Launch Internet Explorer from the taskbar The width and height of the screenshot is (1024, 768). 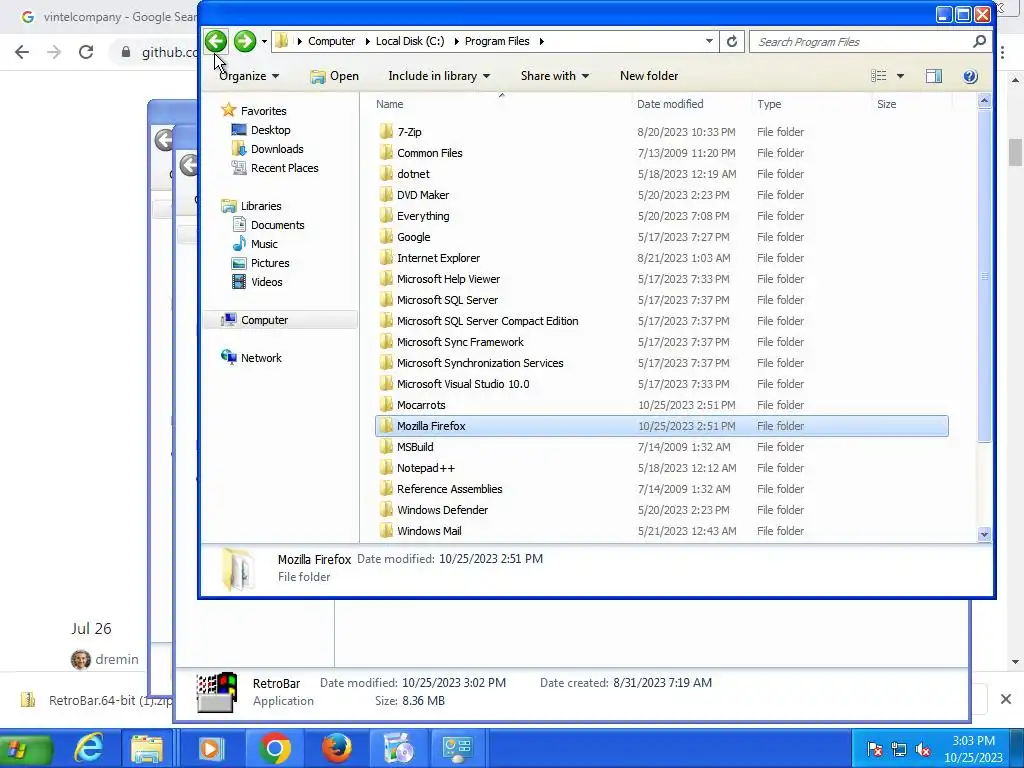click(89, 748)
